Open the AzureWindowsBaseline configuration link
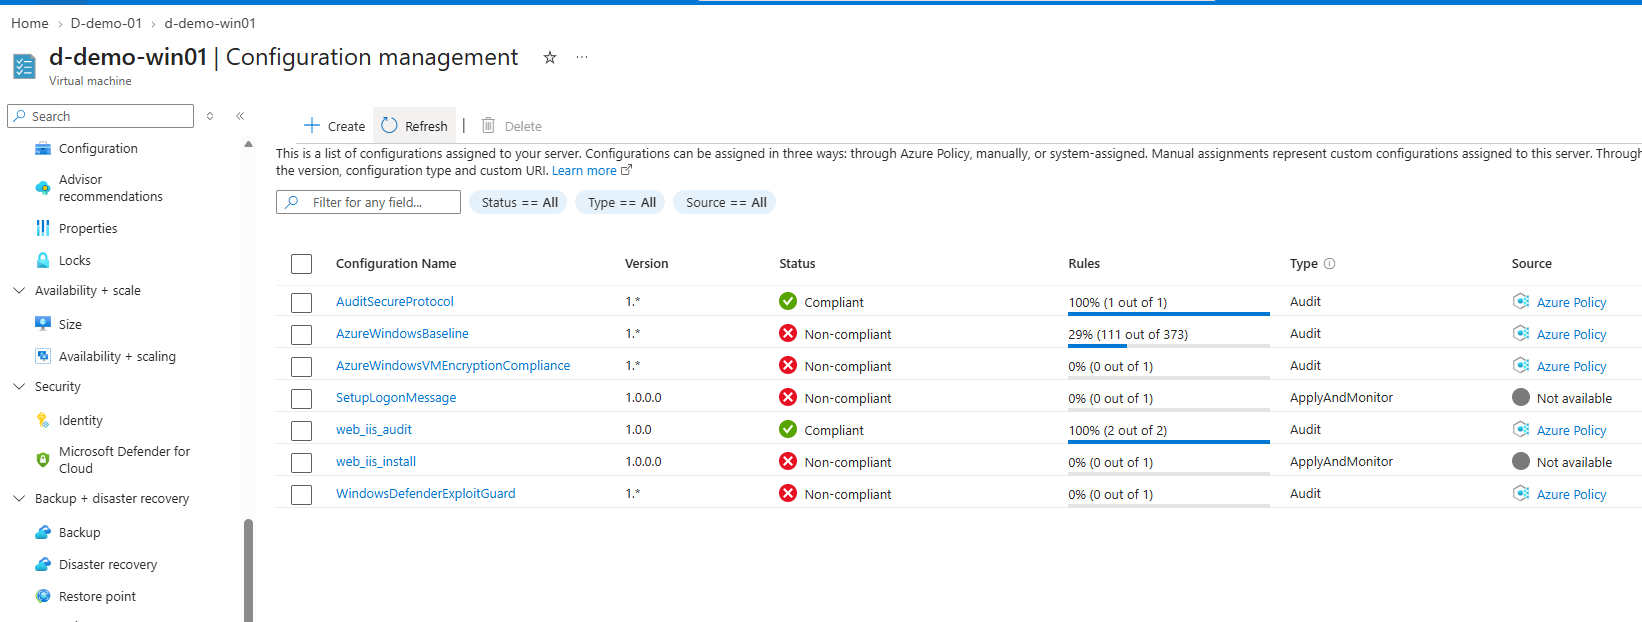The width and height of the screenshot is (1642, 622). (x=402, y=333)
